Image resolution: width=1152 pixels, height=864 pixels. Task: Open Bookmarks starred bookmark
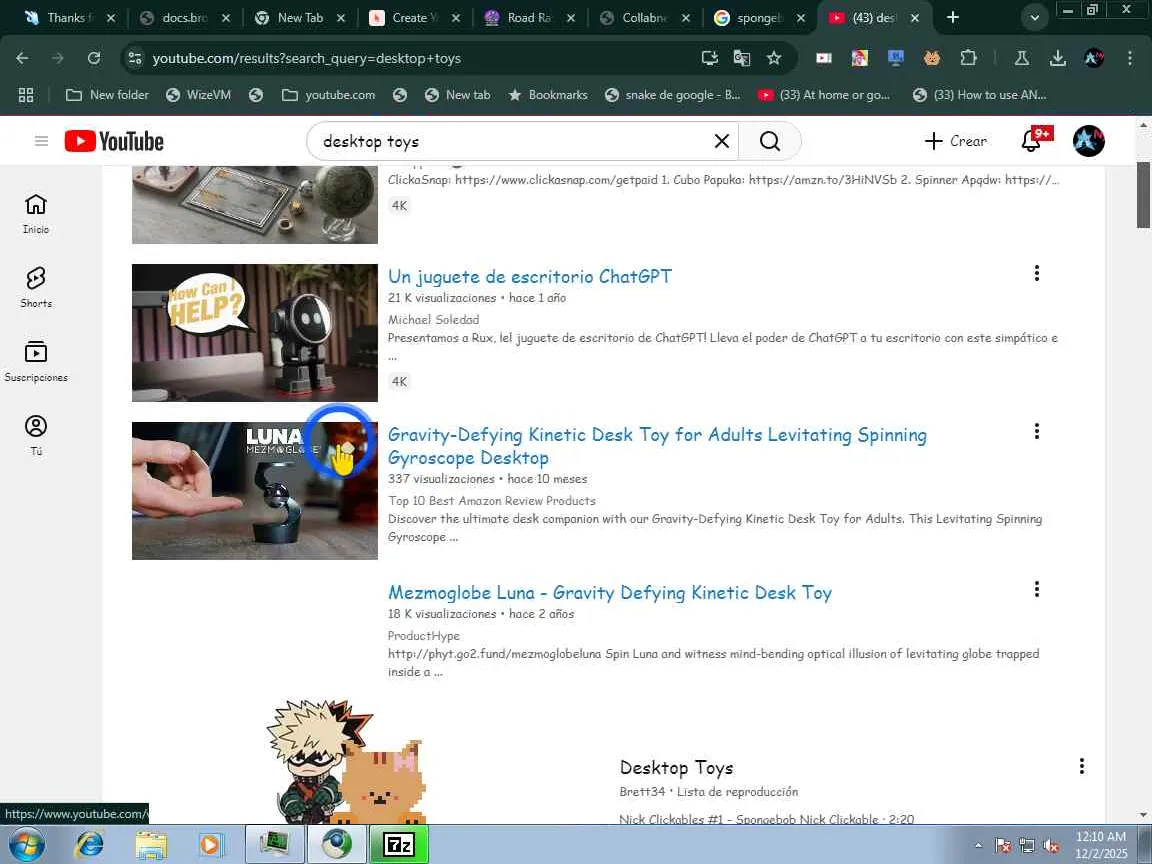pos(548,95)
